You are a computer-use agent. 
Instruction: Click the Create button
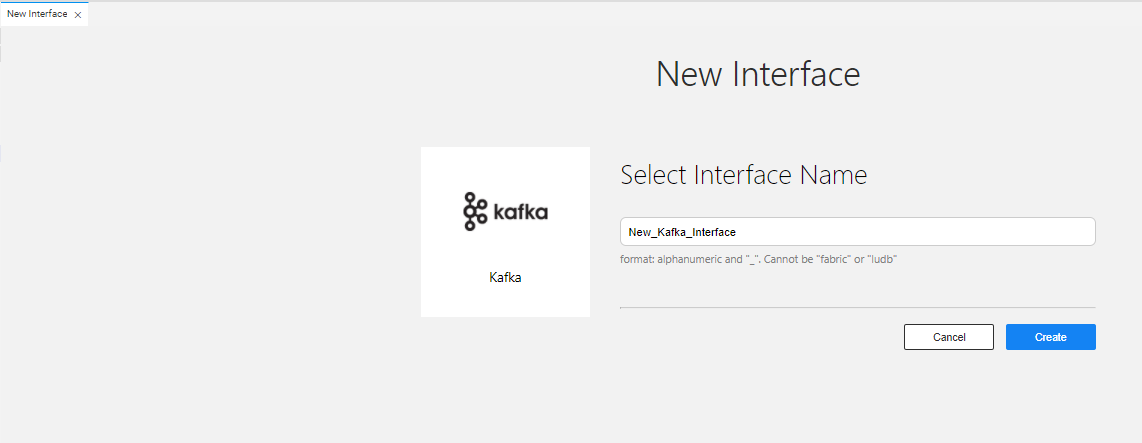tap(1050, 337)
